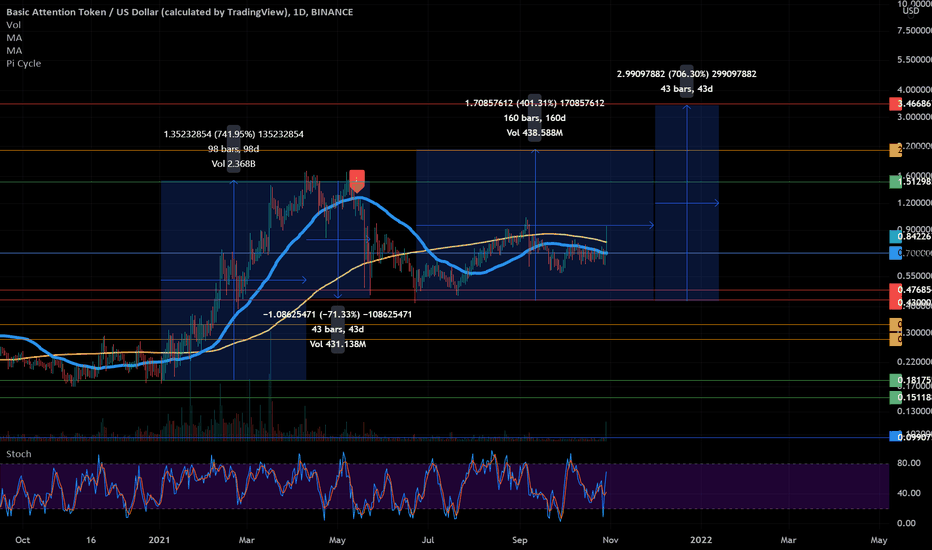The width and height of the screenshot is (932, 550).
Task: Select the 'Vol 431.138M' label
Action: [338, 344]
